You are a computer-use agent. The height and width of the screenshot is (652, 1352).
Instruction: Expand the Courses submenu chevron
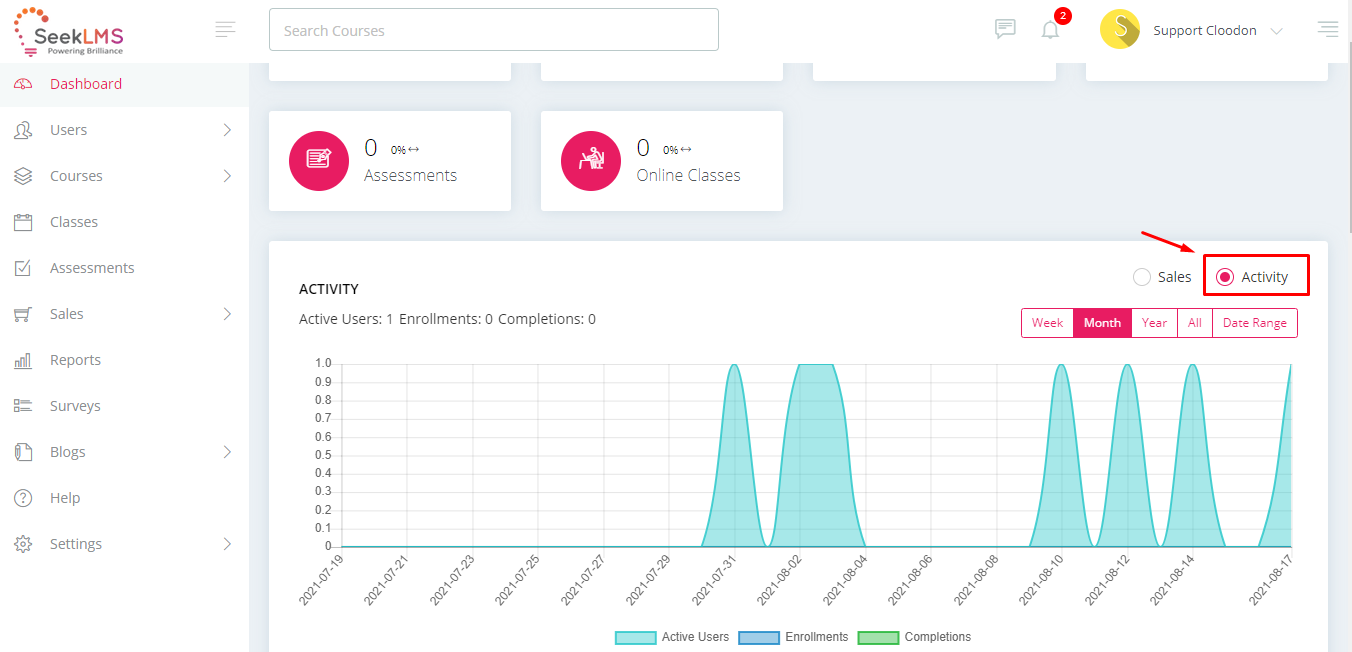click(227, 176)
